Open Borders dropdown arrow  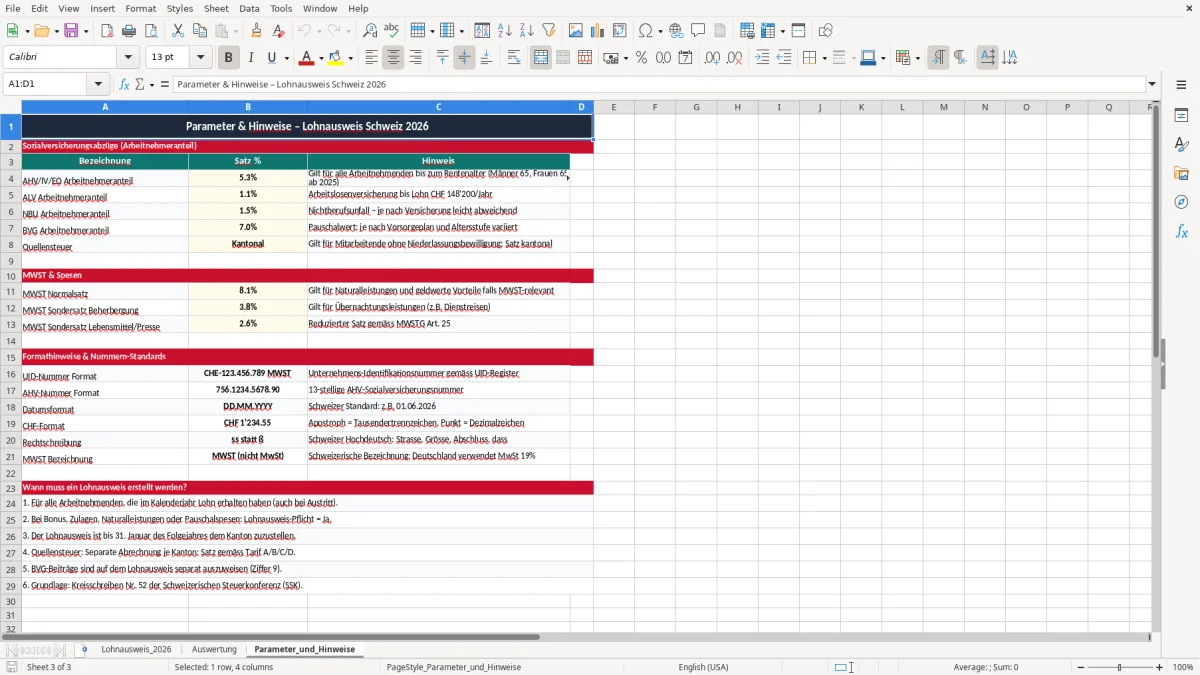(x=823, y=58)
